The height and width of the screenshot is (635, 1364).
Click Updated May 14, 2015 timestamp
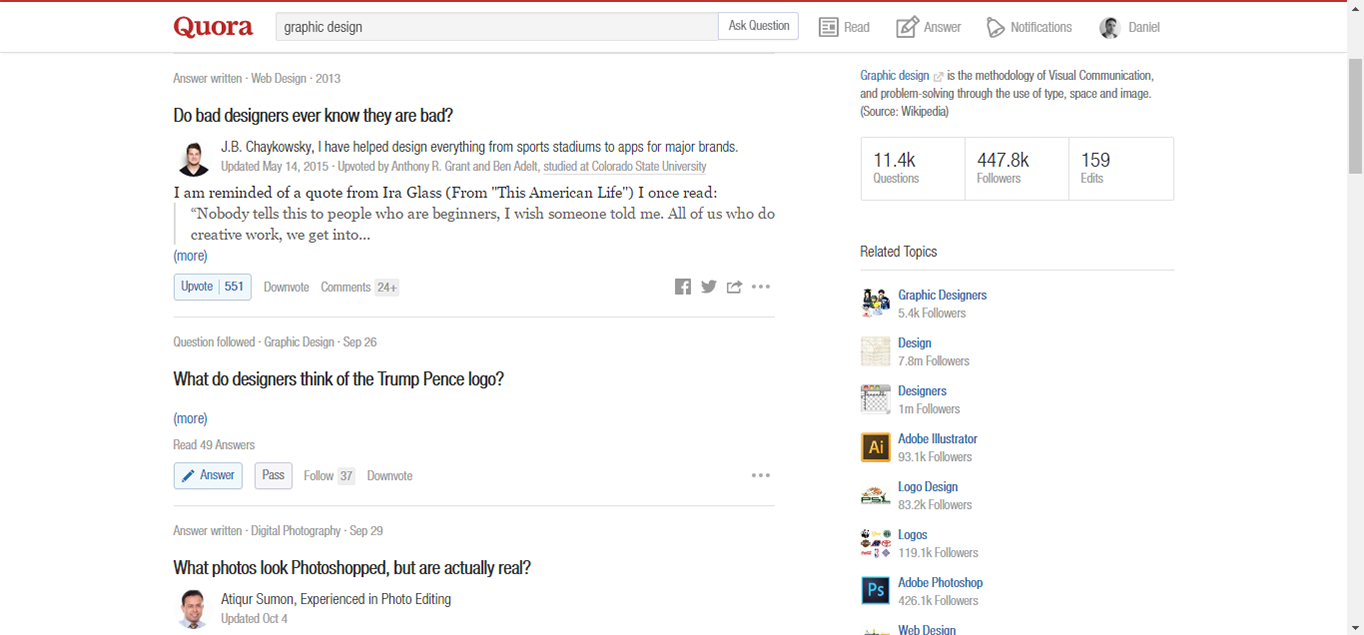point(275,167)
